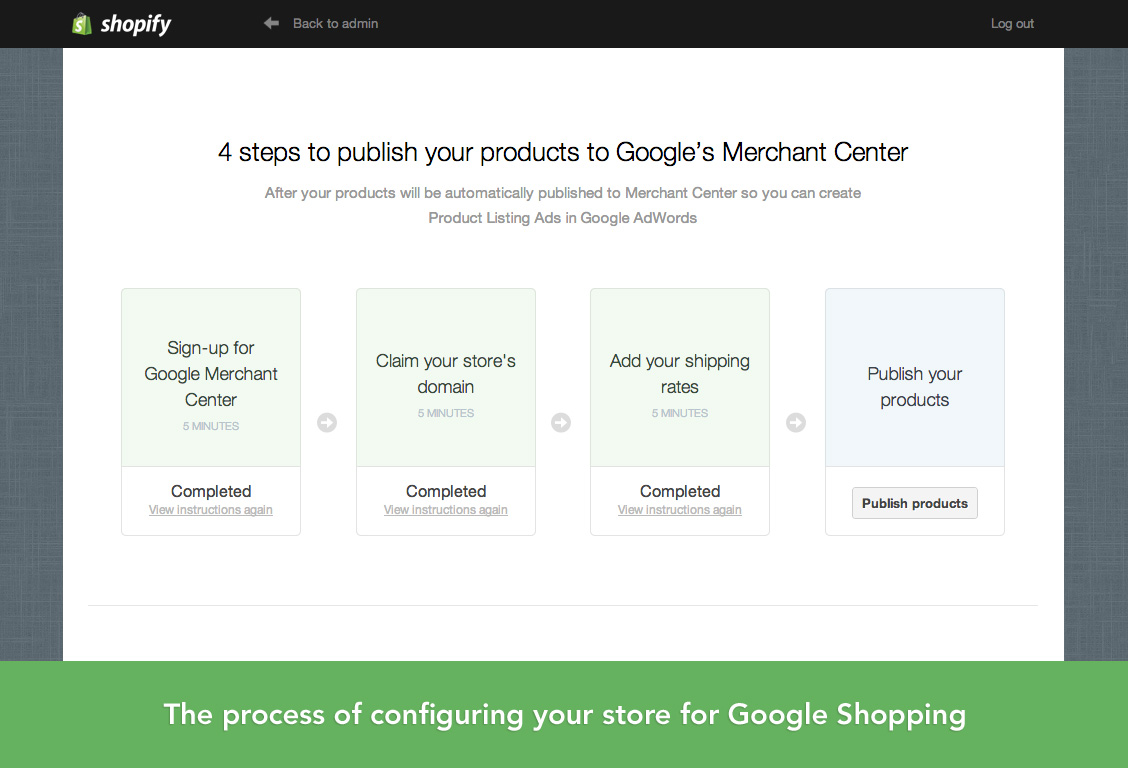
Task: Click the subtitle about Product Listing Ads
Action: 563,206
